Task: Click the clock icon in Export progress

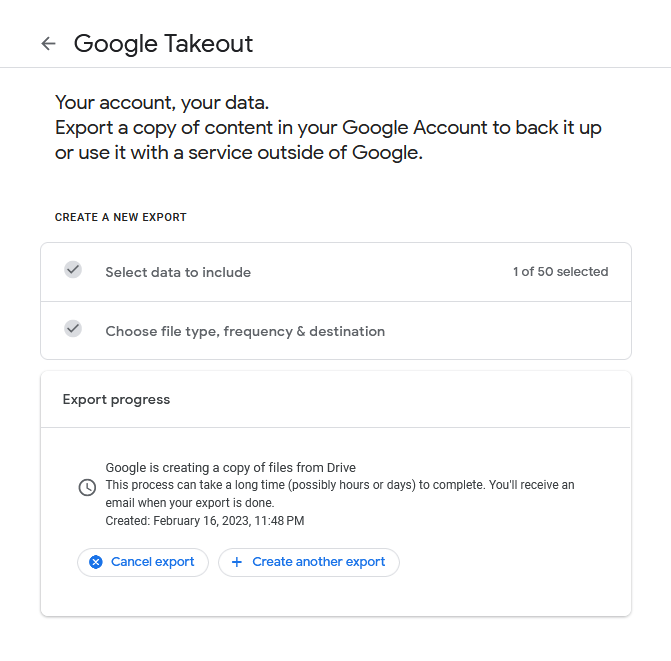Action: 87,487
